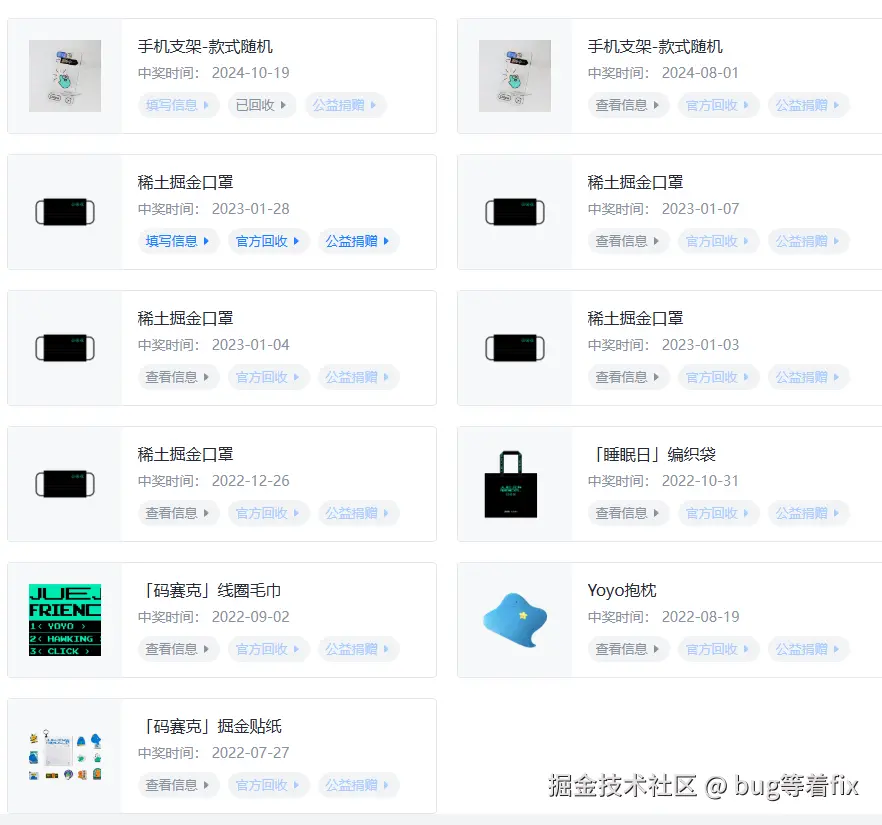Click the phone stand product thumbnail image
Screen dimensions: 882x825
(65, 75)
